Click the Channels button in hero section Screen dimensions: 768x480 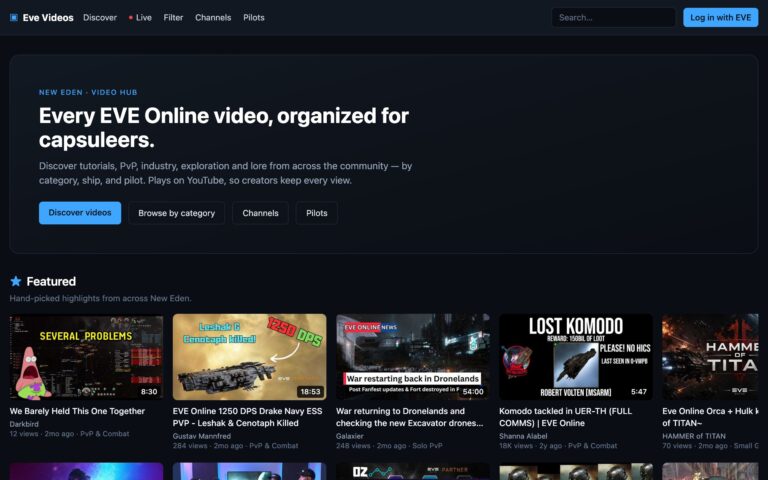[260, 213]
